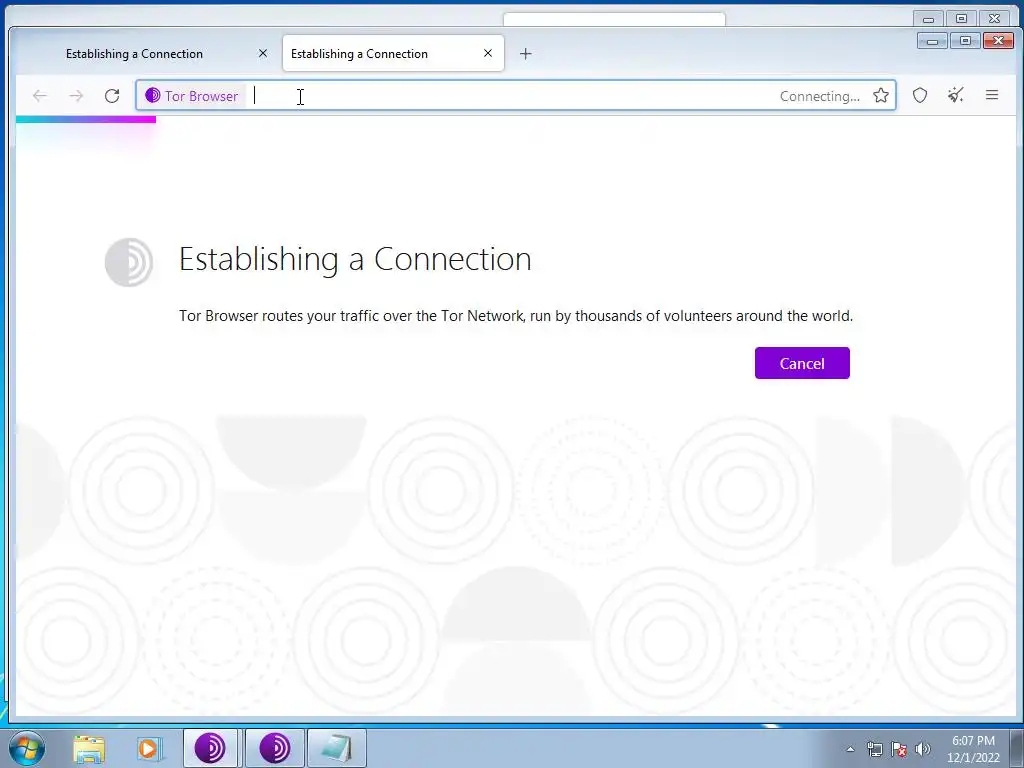Open the Action Center flag icon
This screenshot has height=768, width=1024.
pyautogui.click(x=899, y=749)
